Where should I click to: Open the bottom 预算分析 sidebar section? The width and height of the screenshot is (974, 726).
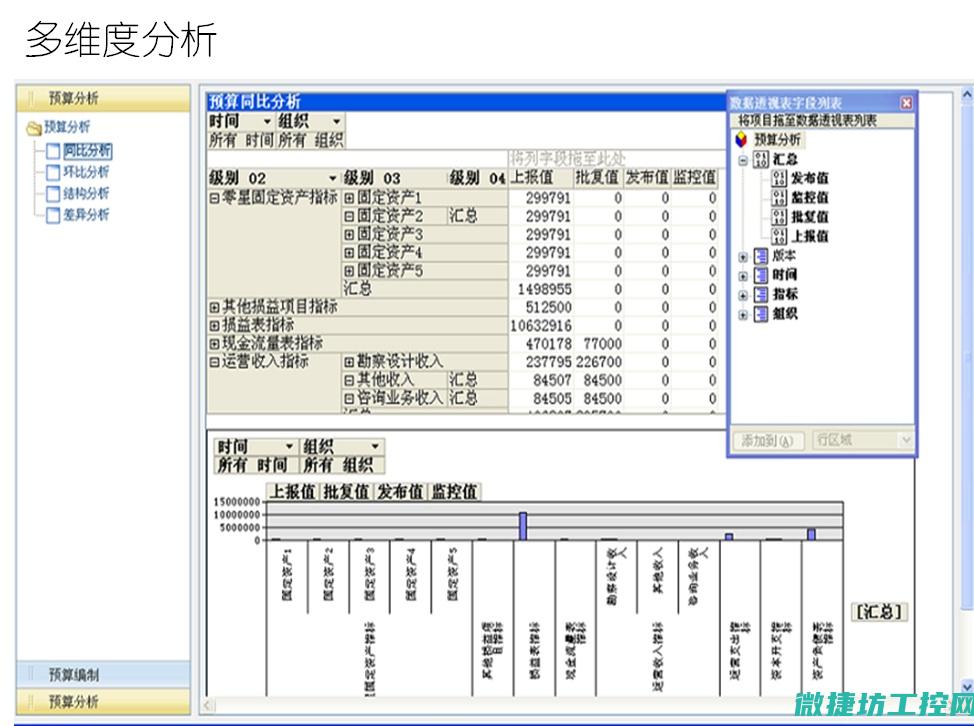pos(103,702)
